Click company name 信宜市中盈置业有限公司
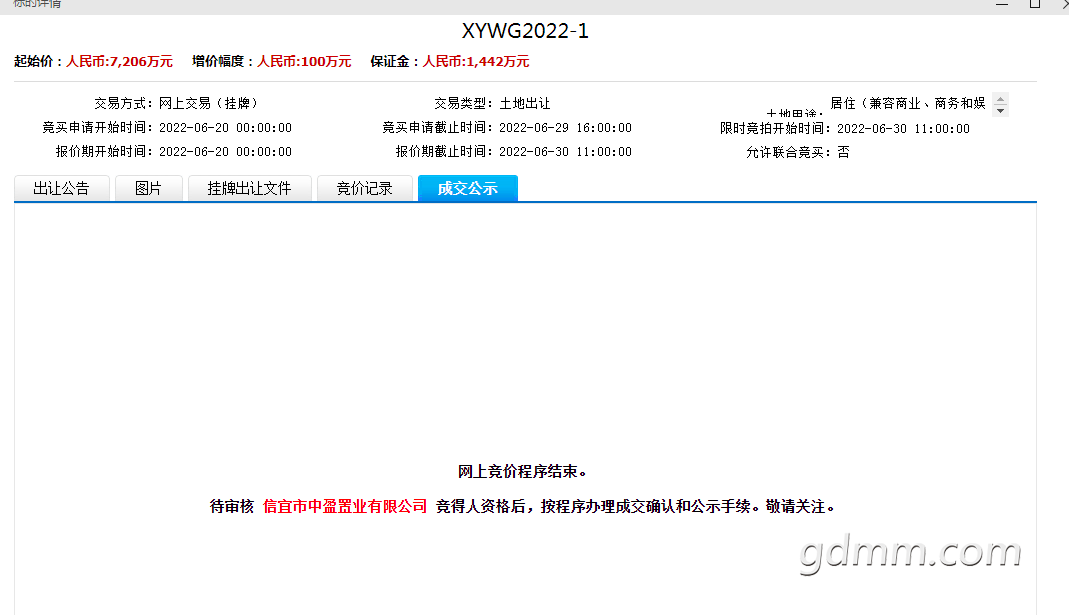The height and width of the screenshot is (615, 1069). coord(345,507)
